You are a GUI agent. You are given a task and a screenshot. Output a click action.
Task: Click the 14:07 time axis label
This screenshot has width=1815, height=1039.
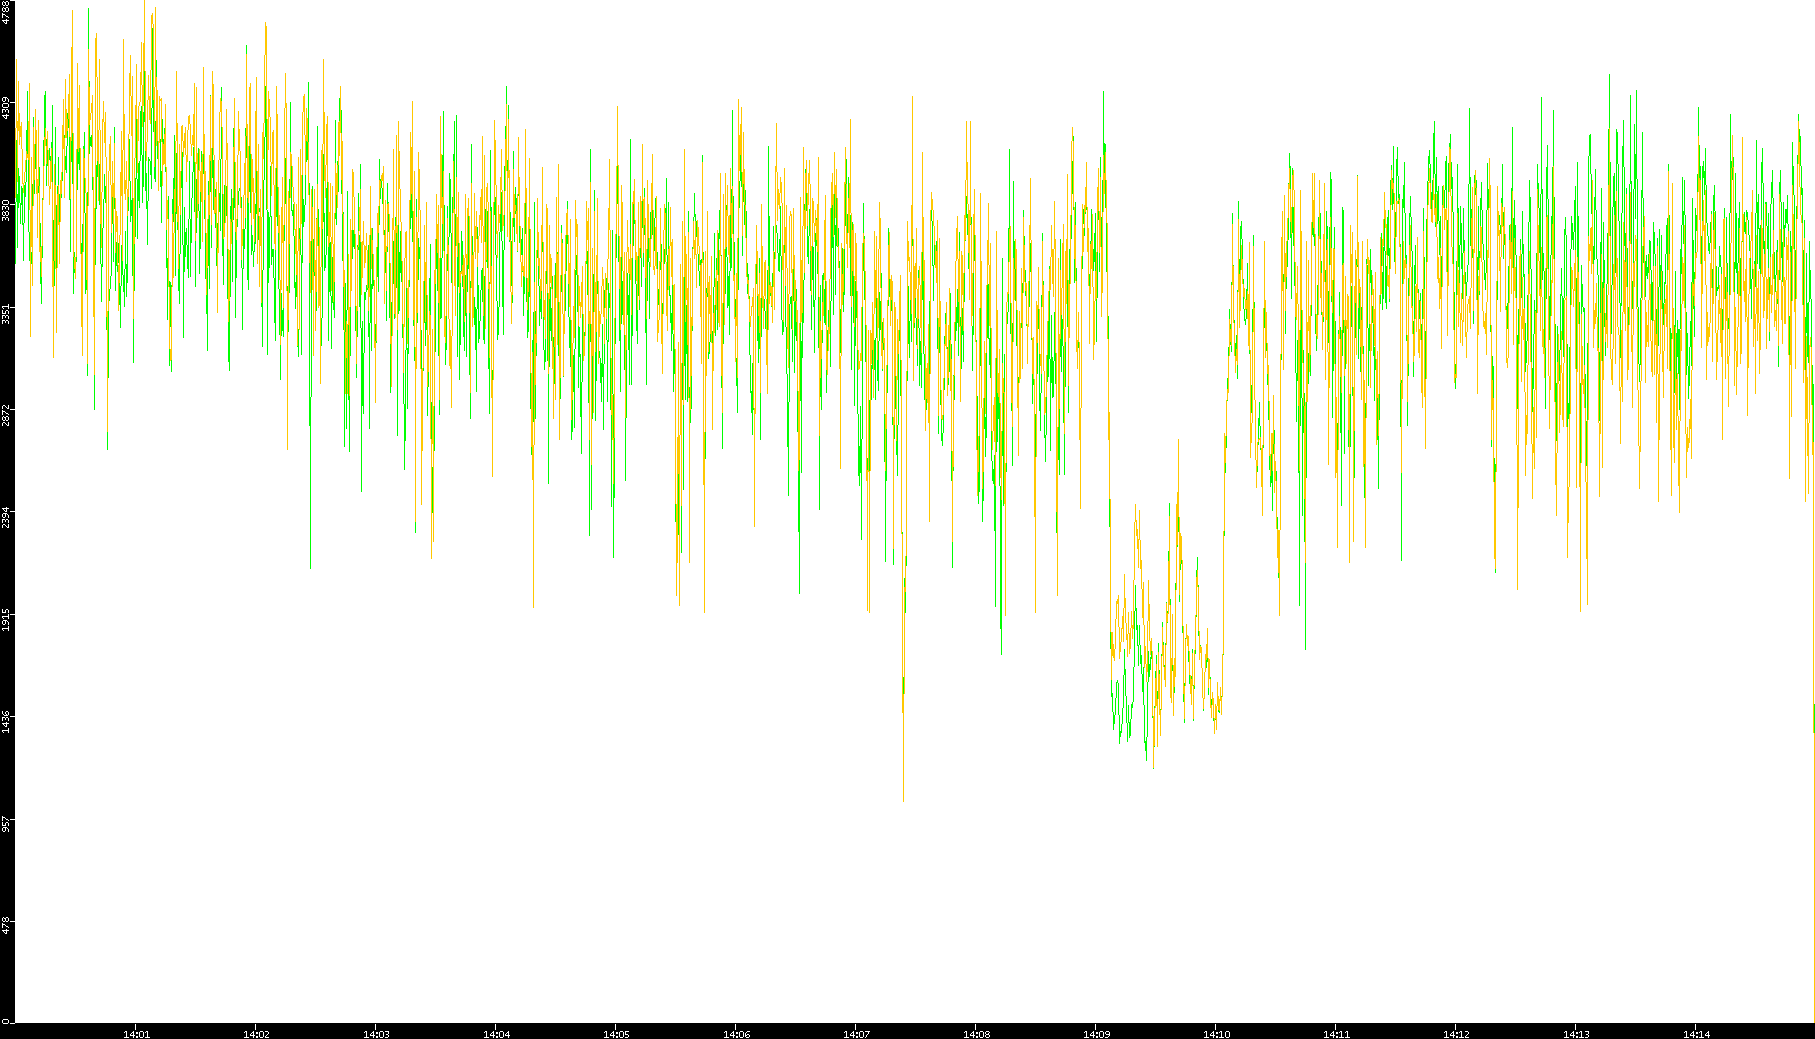856,1033
